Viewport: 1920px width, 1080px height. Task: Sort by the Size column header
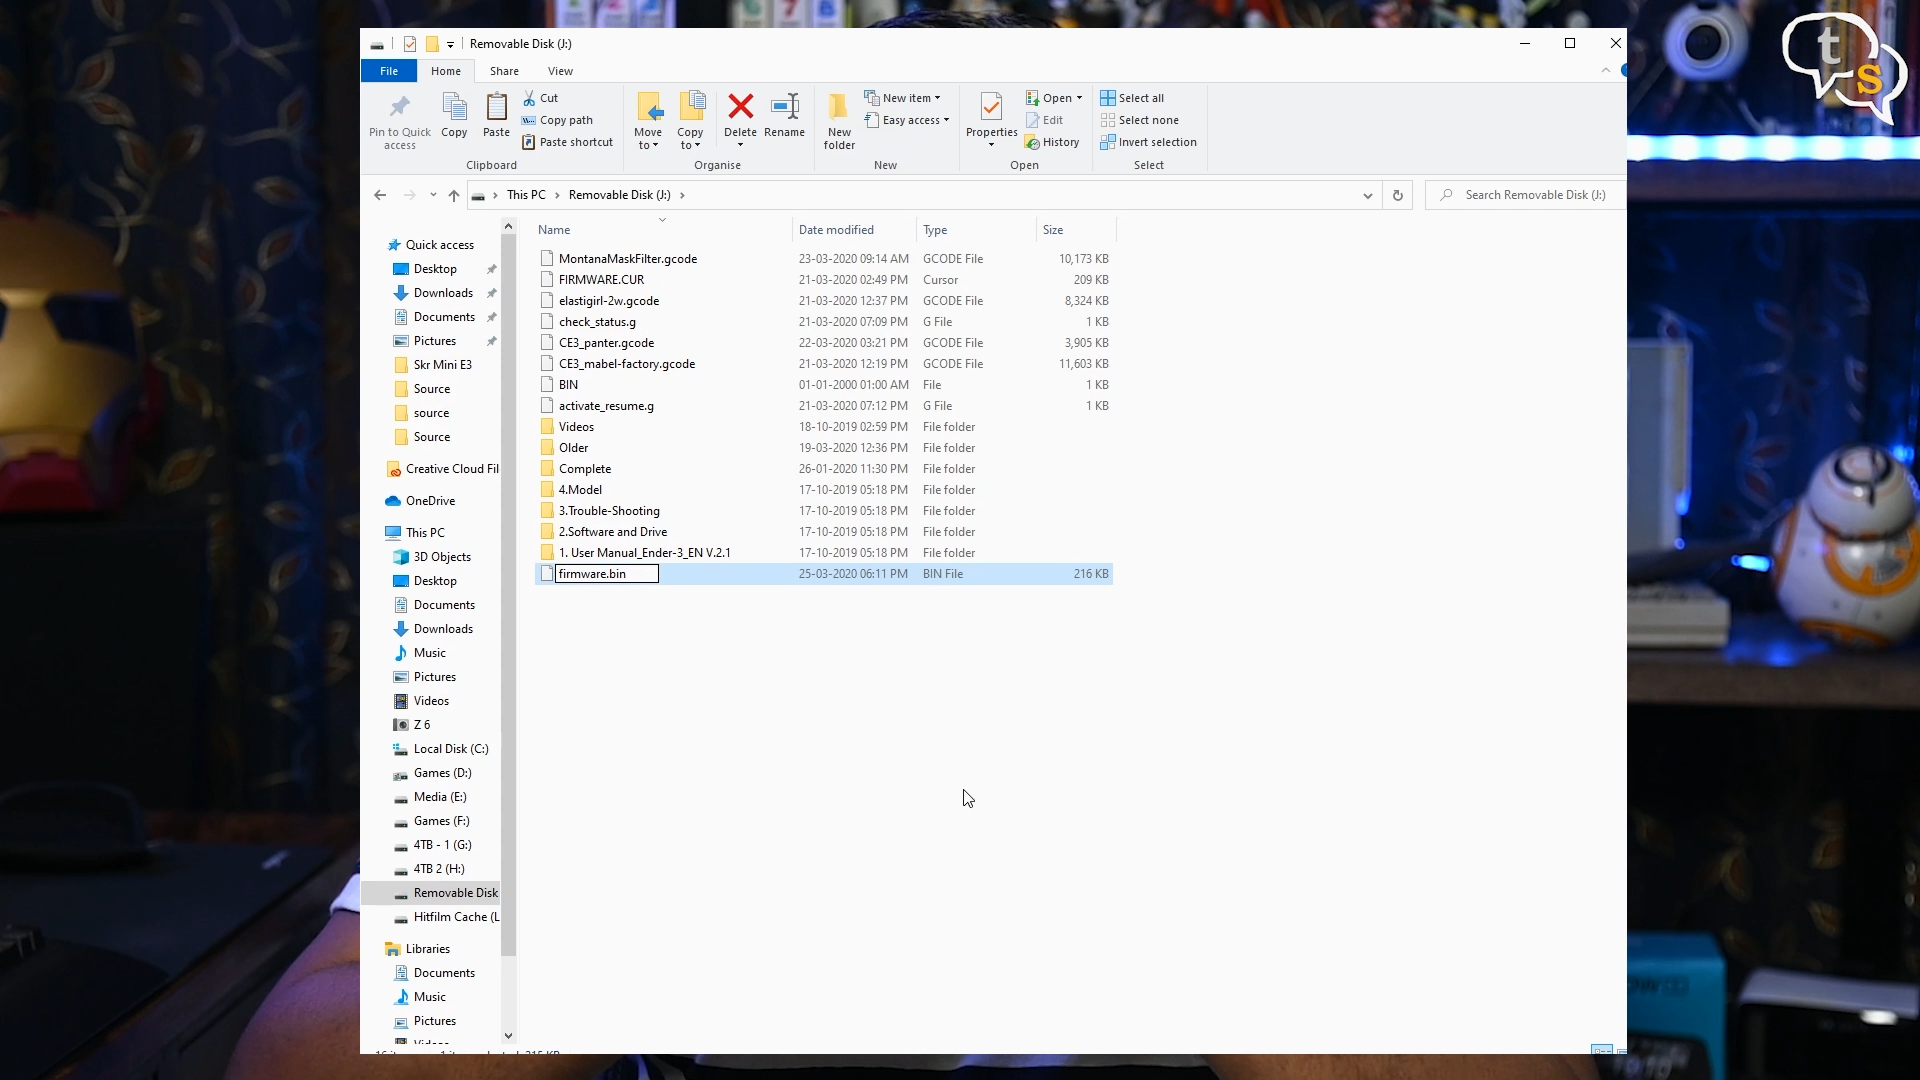click(1076, 230)
